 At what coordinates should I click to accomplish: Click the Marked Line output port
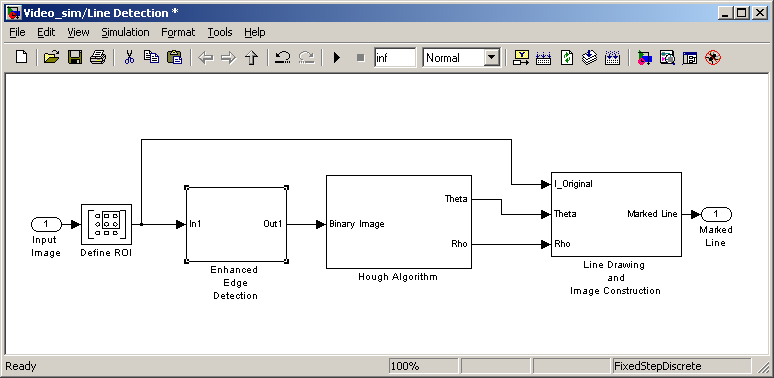[x=716, y=214]
